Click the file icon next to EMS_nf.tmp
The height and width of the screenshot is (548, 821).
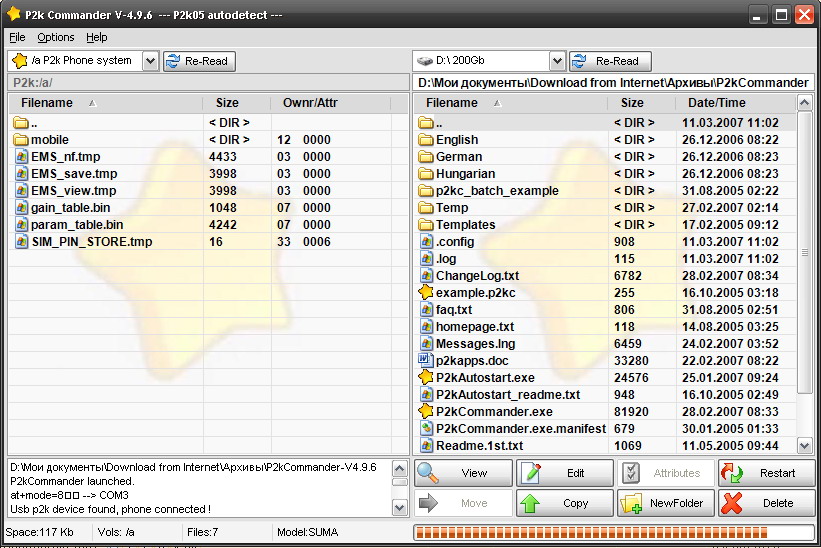point(21,156)
